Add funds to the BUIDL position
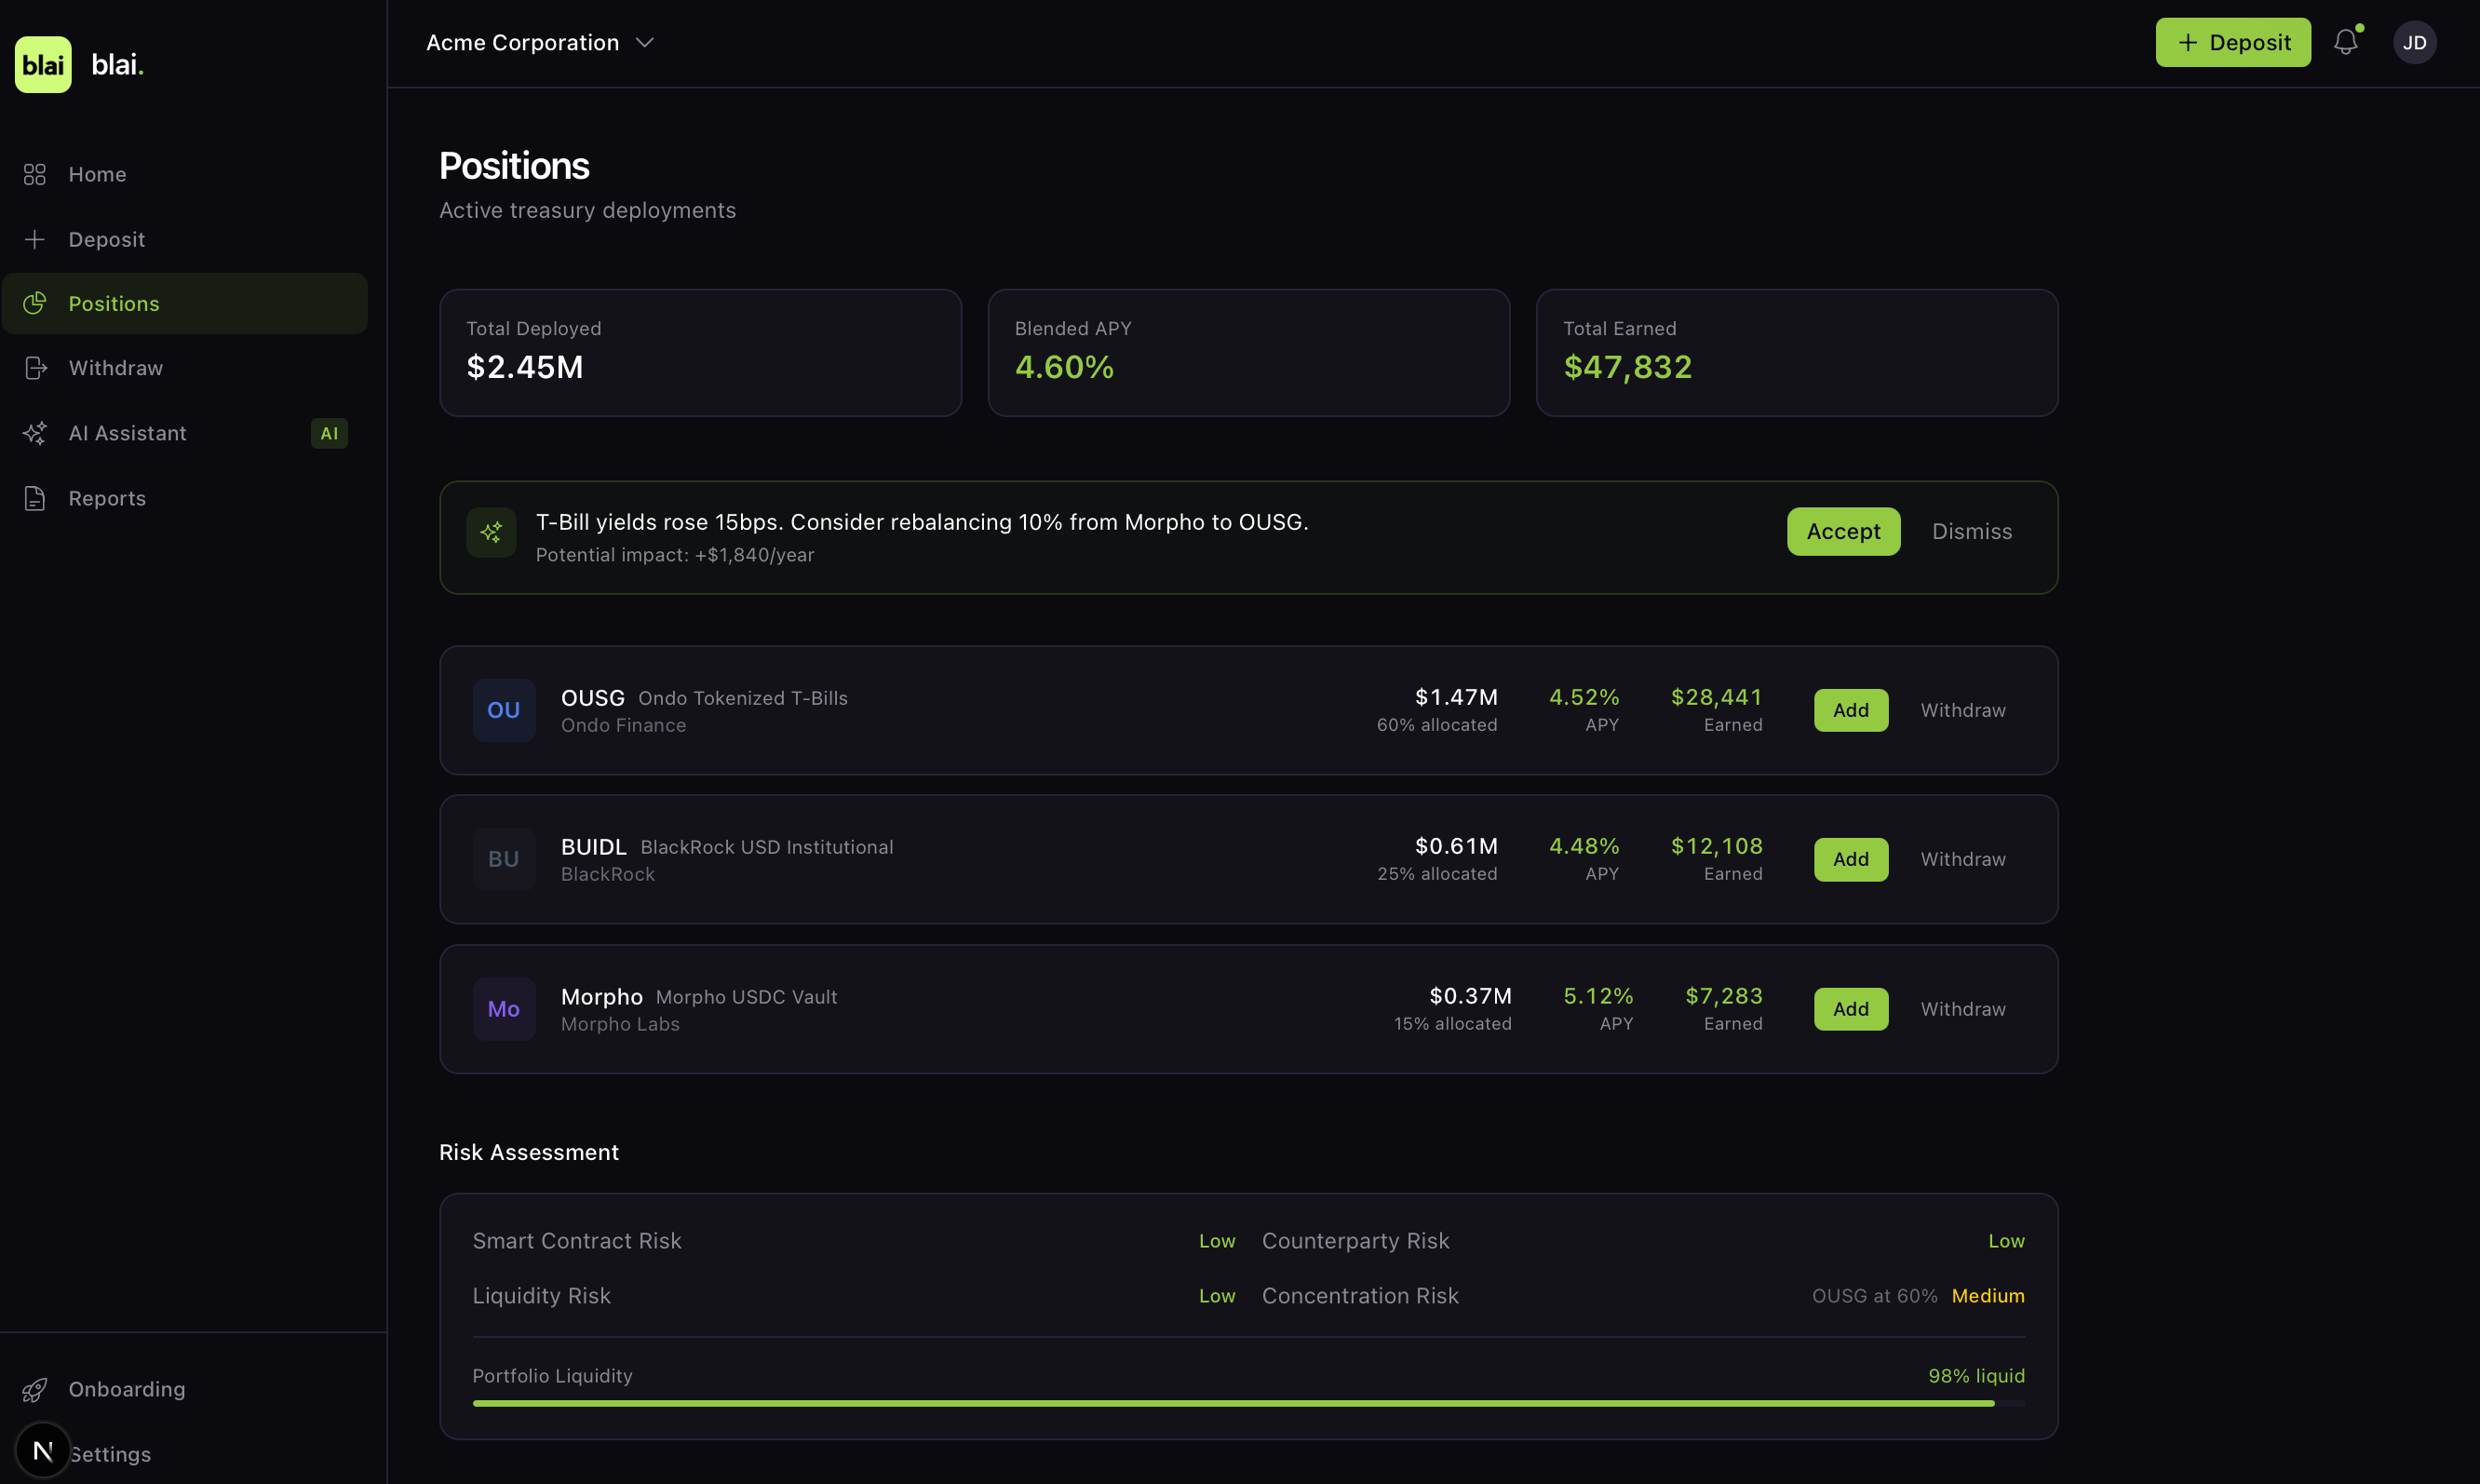 (1850, 859)
